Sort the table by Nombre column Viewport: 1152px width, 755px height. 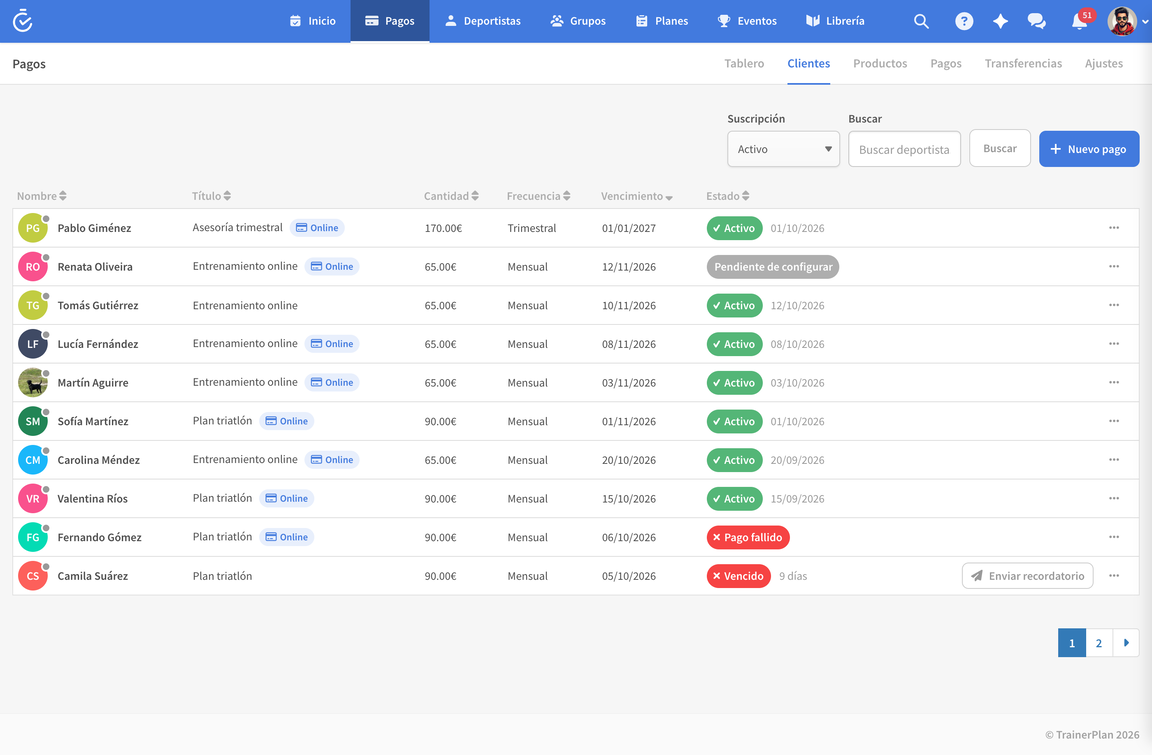click(42, 196)
